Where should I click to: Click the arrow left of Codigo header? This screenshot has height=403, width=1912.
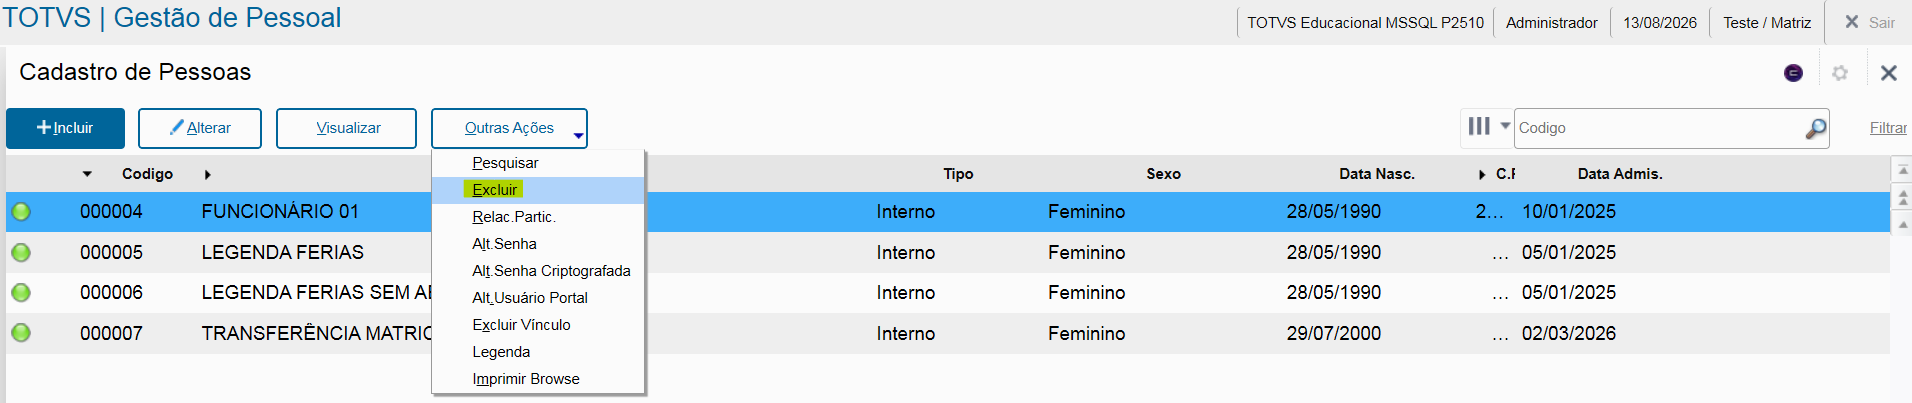tap(87, 174)
